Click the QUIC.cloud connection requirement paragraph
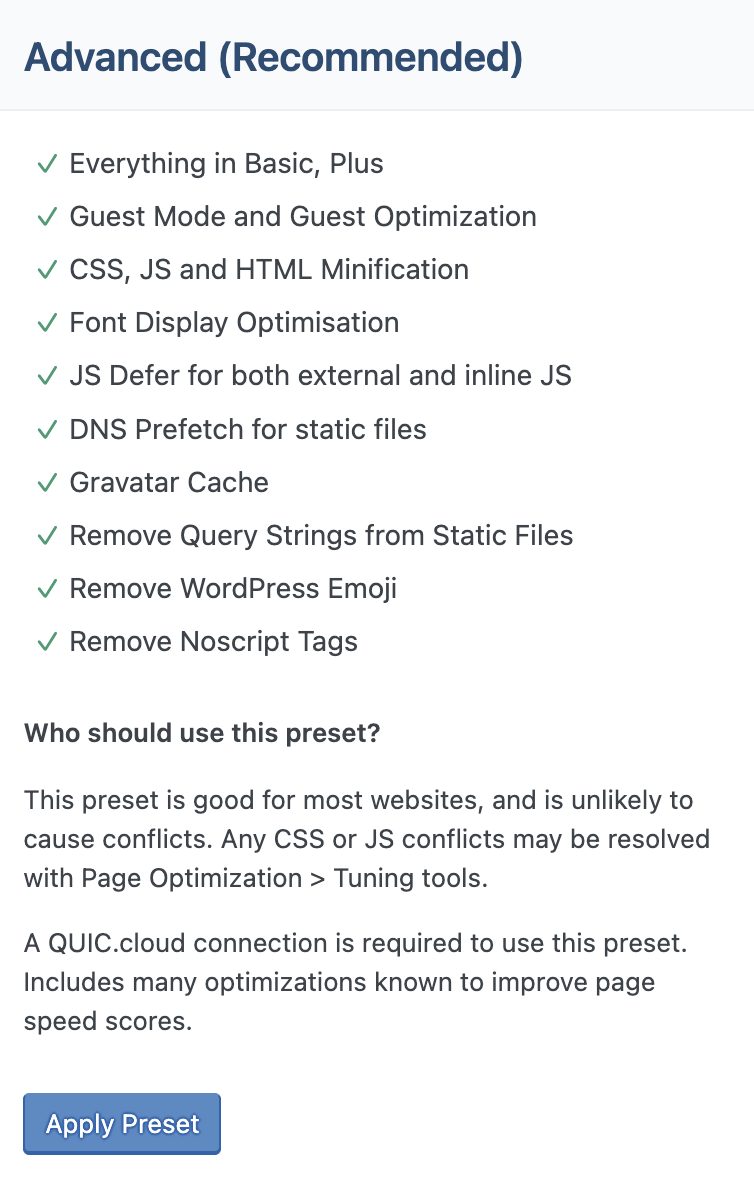Viewport: 754px width, 1184px height. [x=339, y=981]
